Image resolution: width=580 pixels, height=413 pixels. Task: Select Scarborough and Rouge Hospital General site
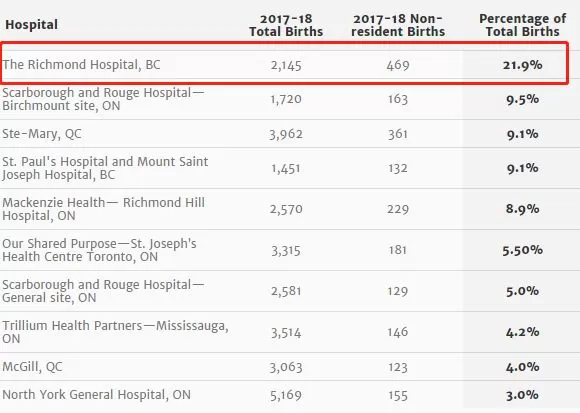click(103, 291)
